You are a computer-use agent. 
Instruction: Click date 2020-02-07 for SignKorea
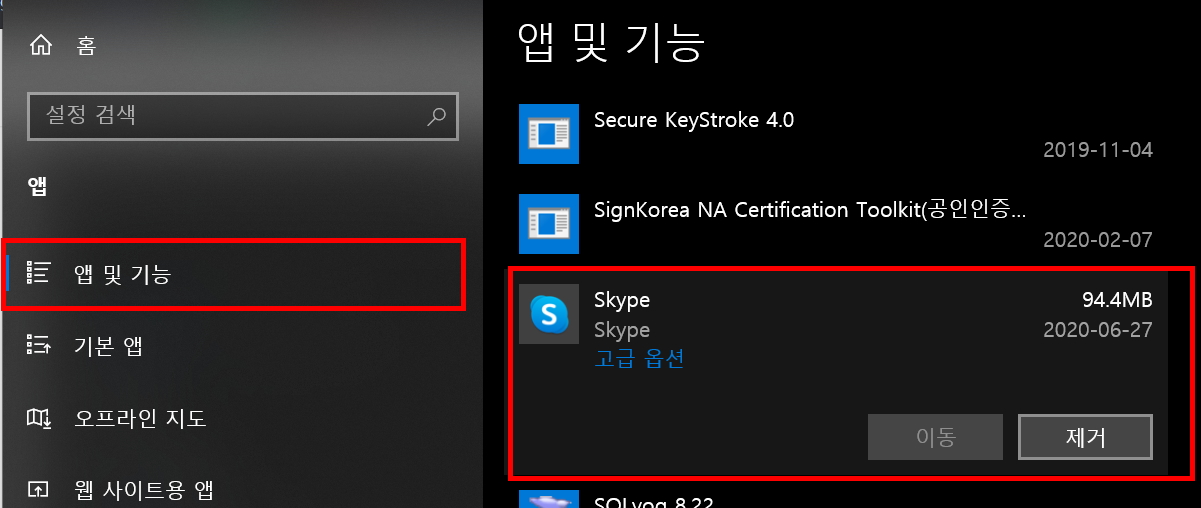(x=1098, y=240)
